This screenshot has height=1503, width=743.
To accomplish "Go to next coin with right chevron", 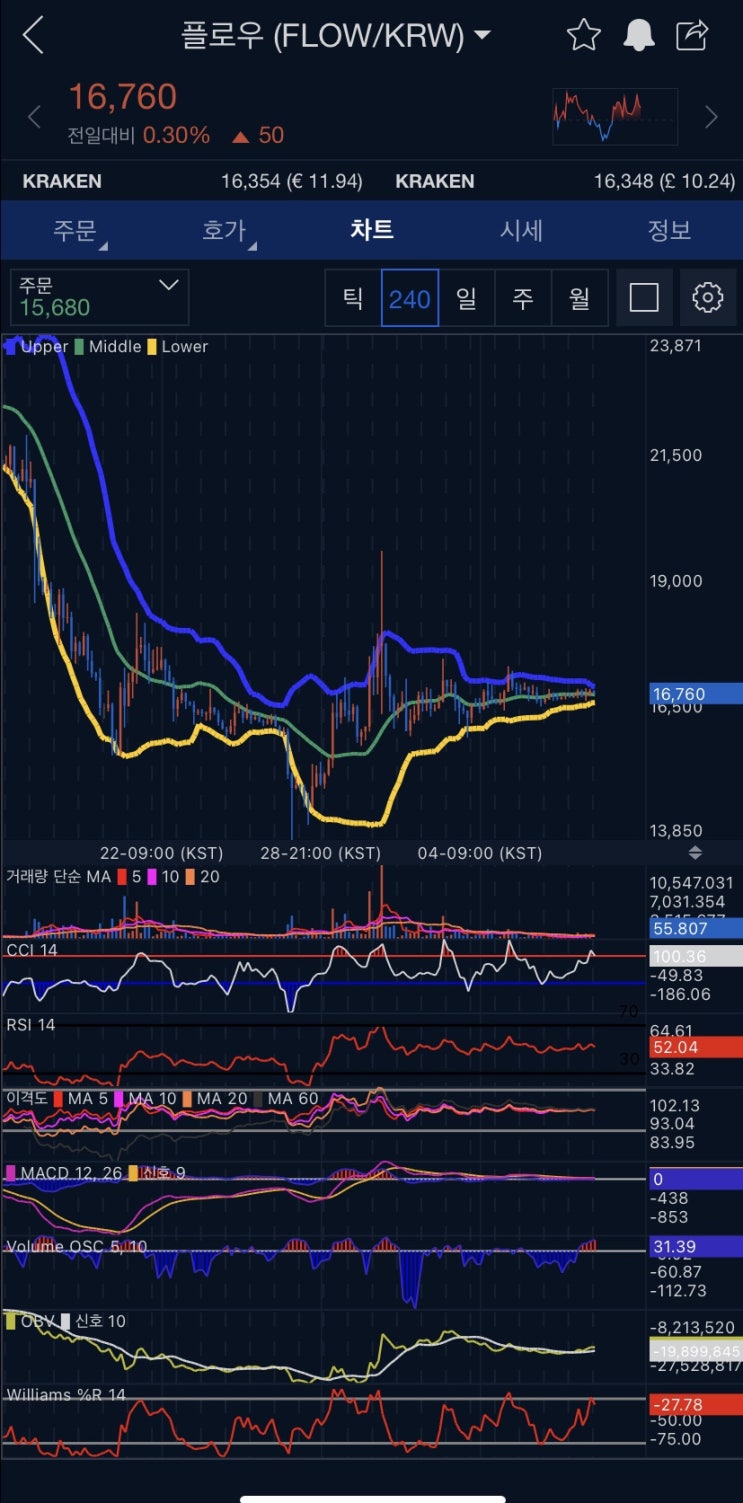I will 711,117.
